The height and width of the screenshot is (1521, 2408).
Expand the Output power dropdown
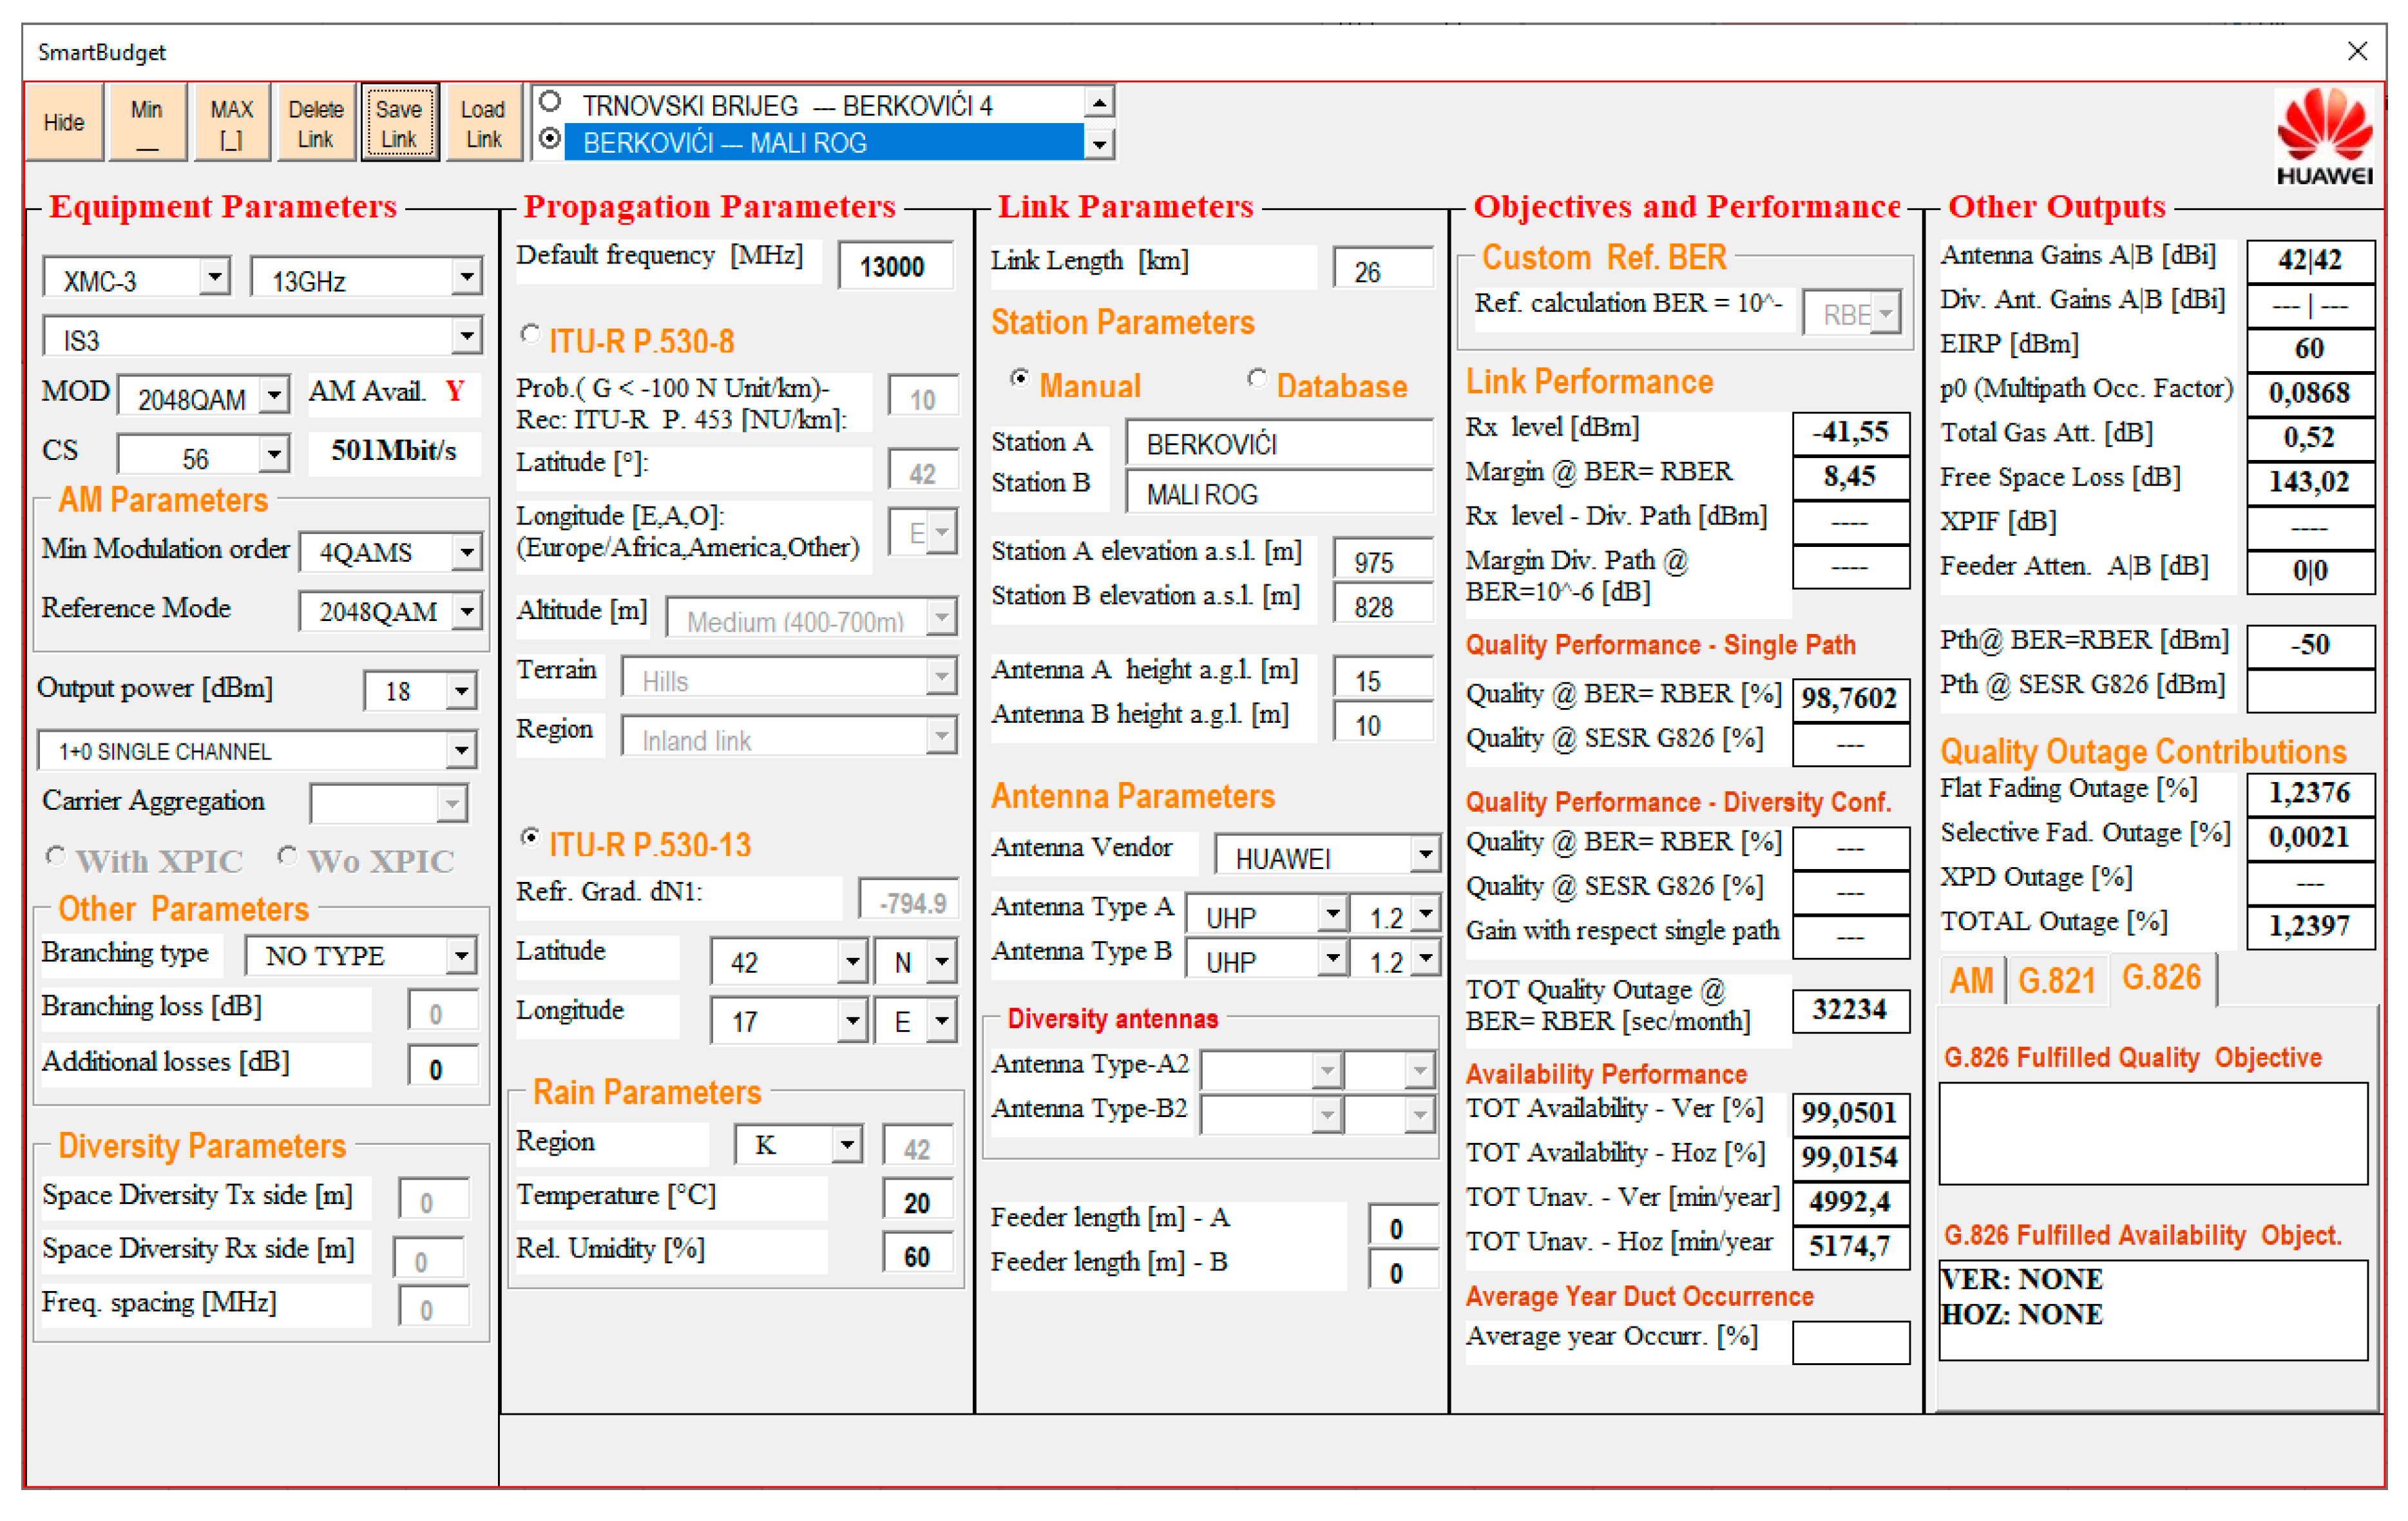pos(461,691)
